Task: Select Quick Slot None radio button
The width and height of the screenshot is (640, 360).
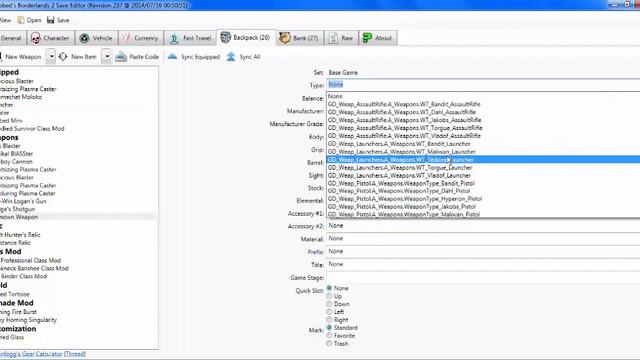Action: 329,288
